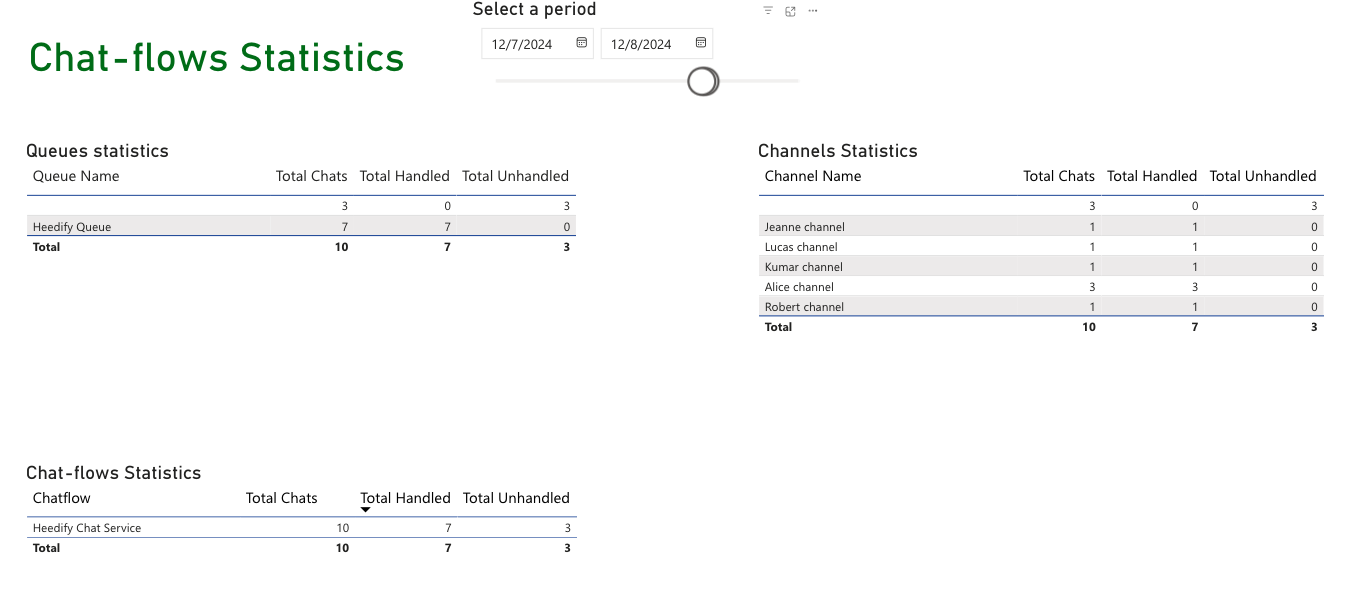Open focus mode for the period slicer
The image size is (1353, 592).
coord(790,11)
